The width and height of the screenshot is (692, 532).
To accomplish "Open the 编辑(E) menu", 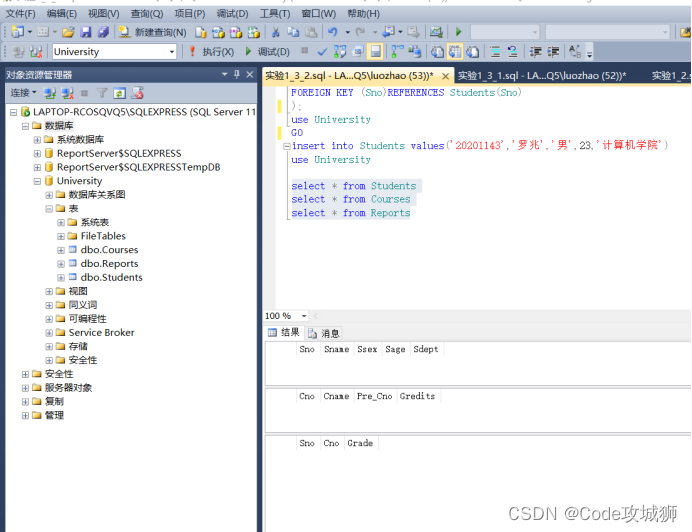I will click(62, 14).
